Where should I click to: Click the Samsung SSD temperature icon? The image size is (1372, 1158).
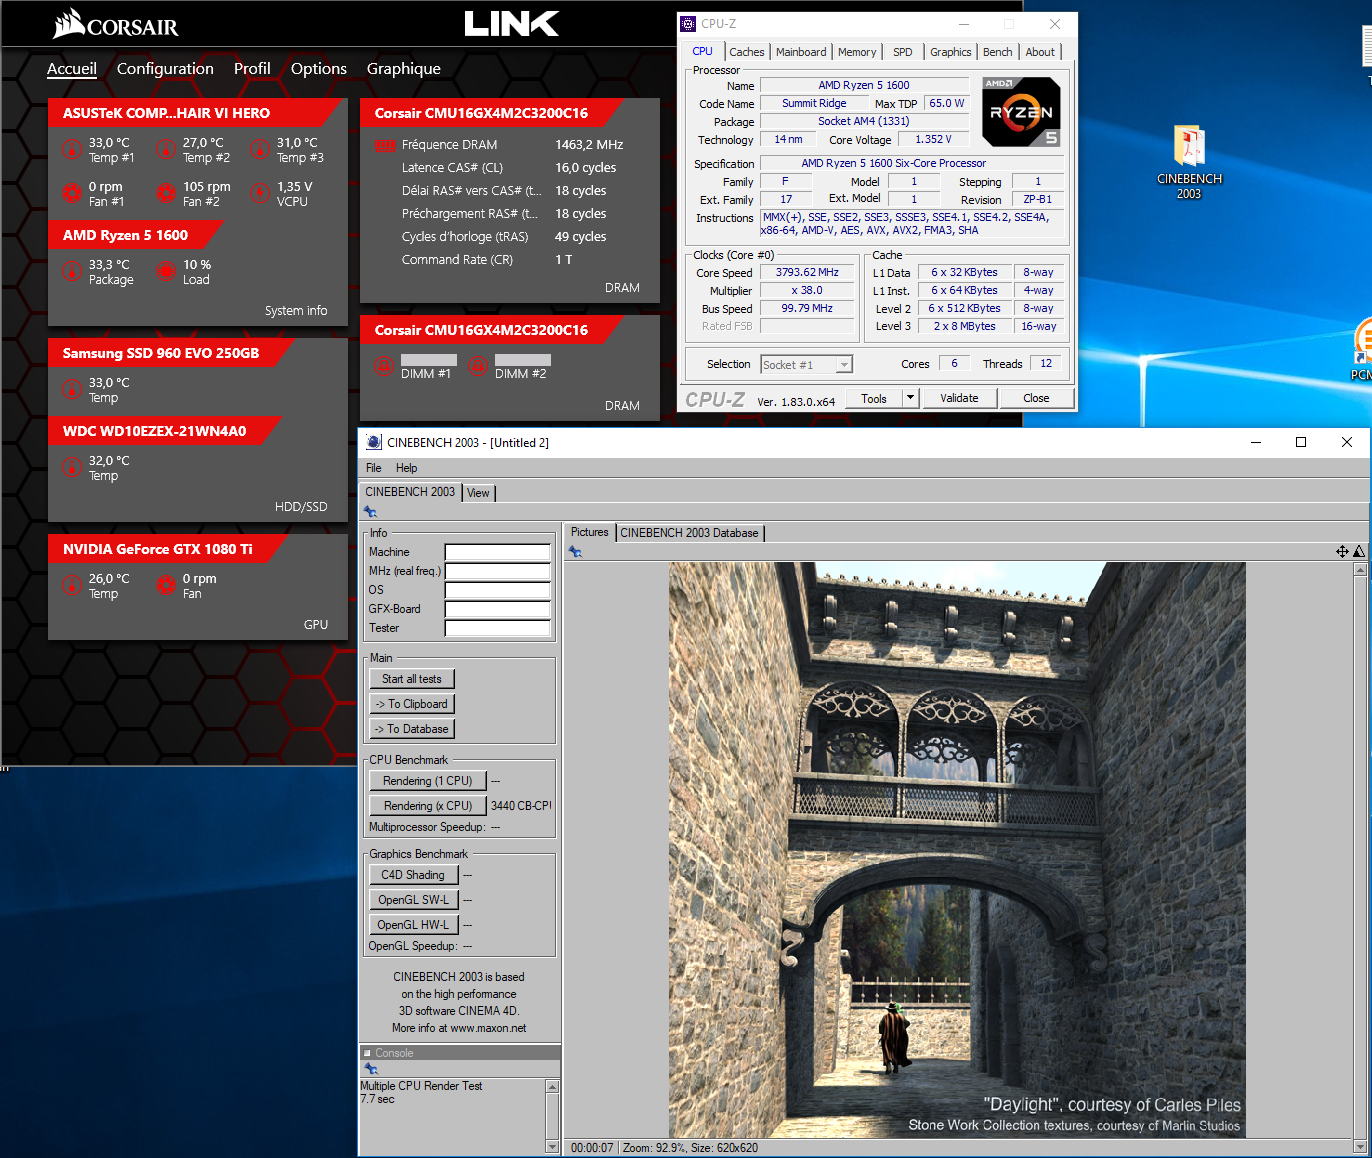72,390
